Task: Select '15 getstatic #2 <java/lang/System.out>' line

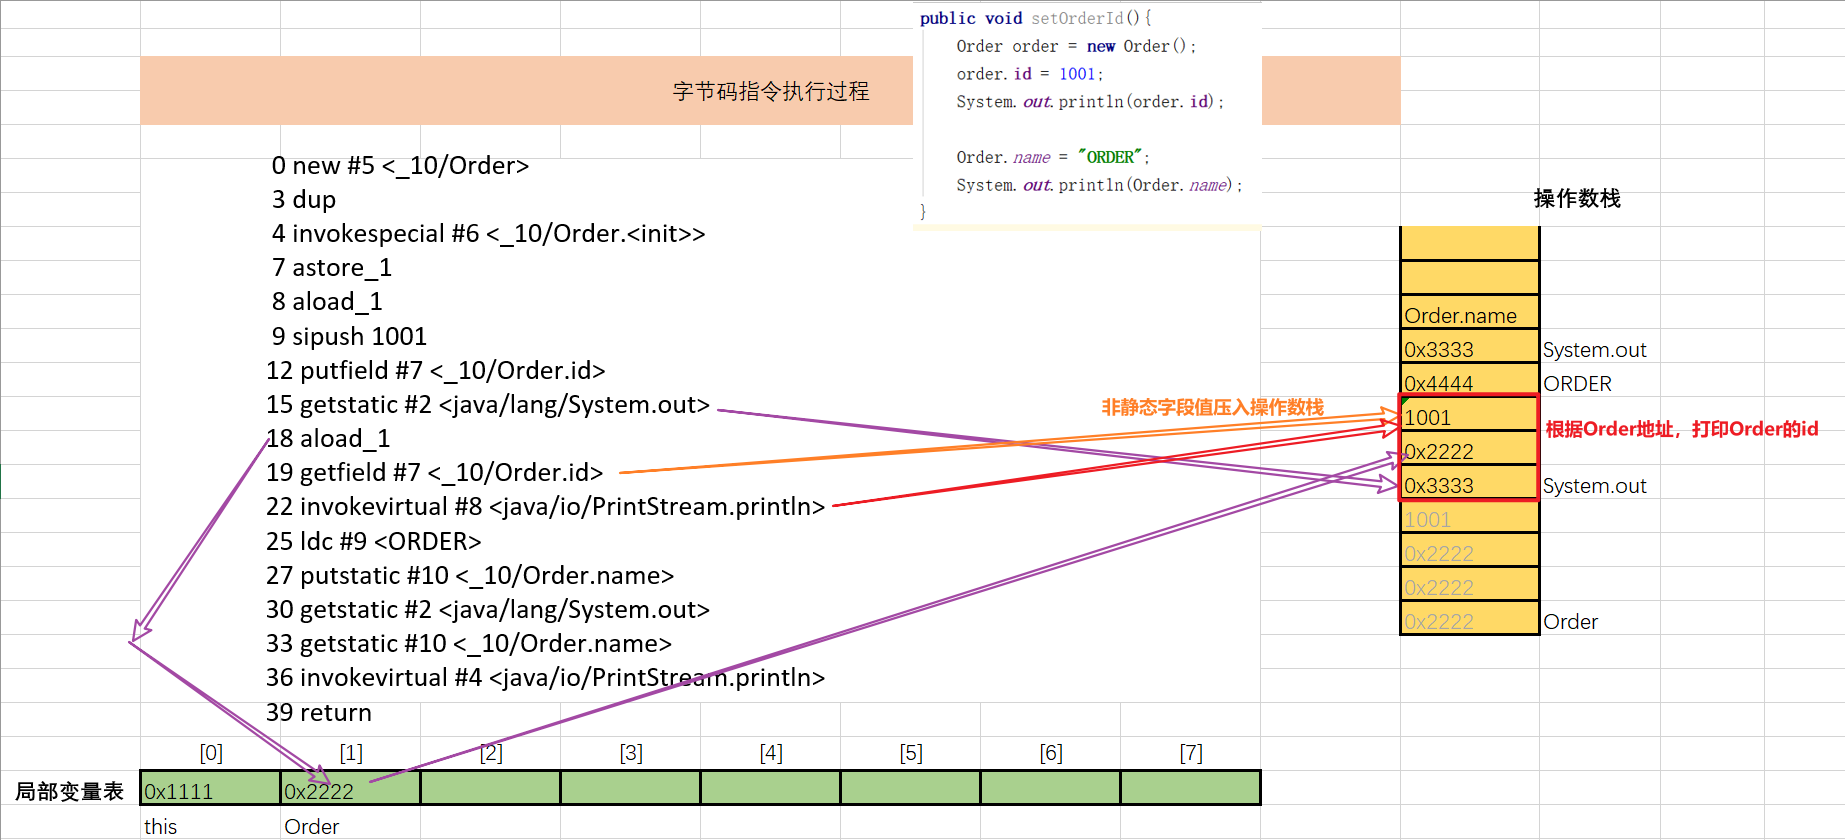Action: [x=488, y=405]
